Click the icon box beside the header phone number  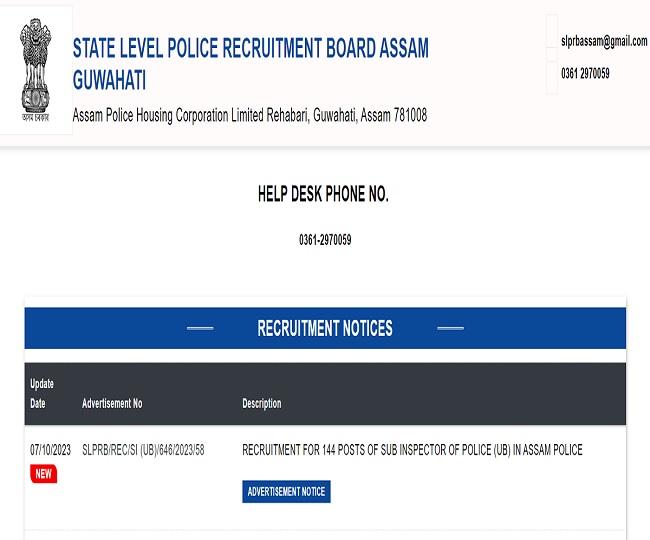pyautogui.click(x=551, y=74)
